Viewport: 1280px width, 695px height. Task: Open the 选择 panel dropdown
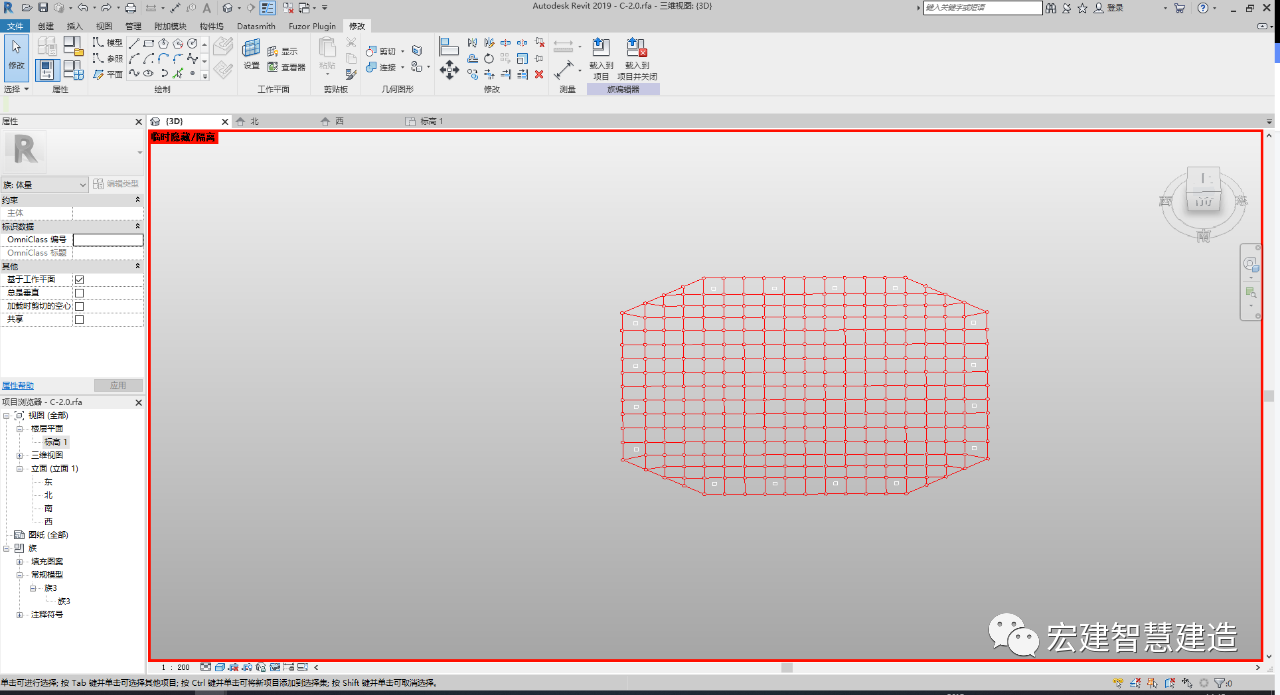16,89
